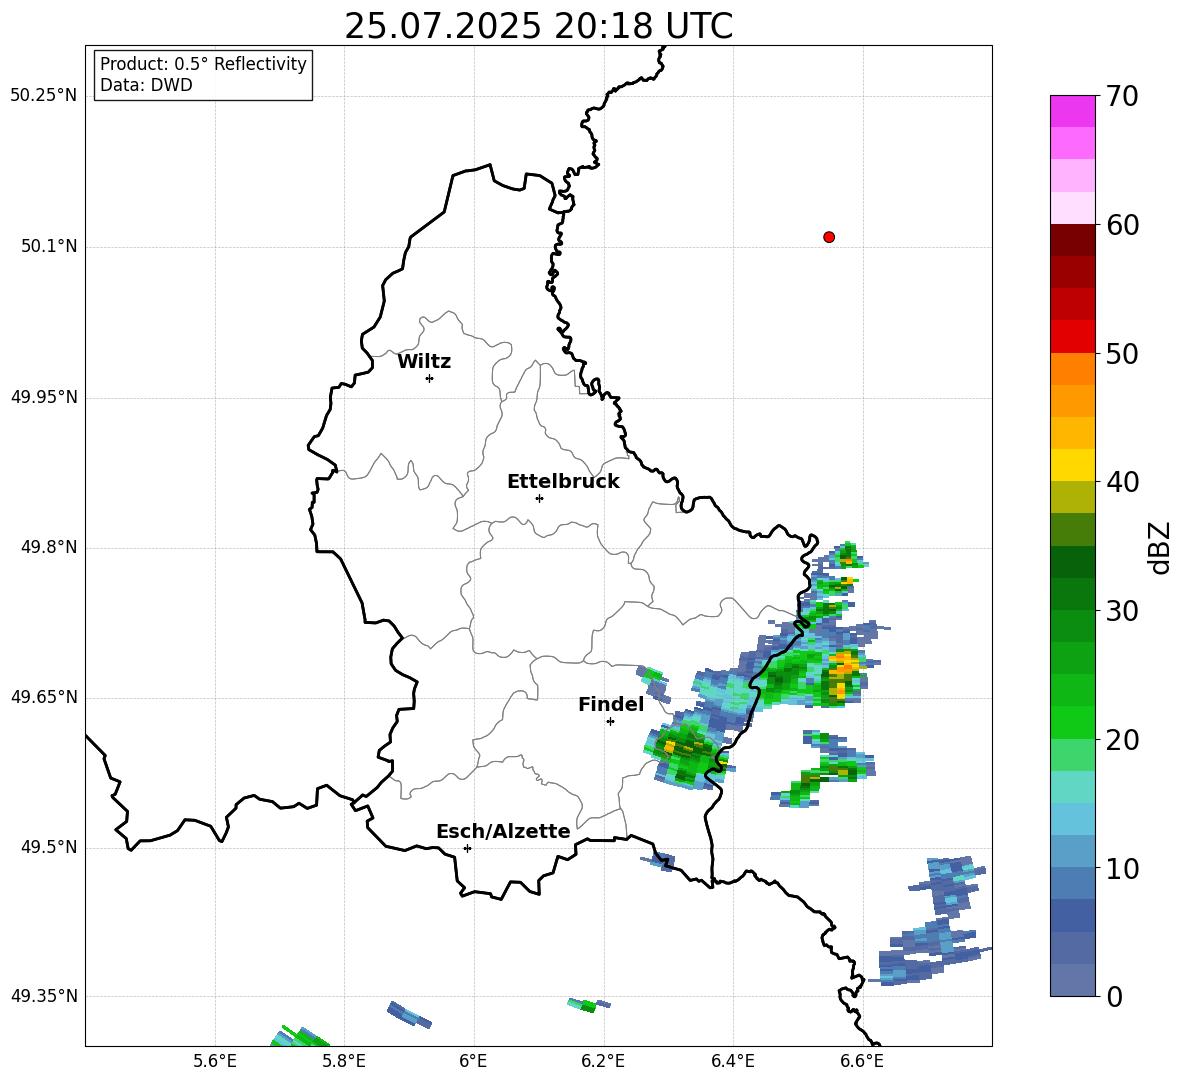Click the Findel city label
The height and width of the screenshot is (1081, 1184).
(x=611, y=704)
